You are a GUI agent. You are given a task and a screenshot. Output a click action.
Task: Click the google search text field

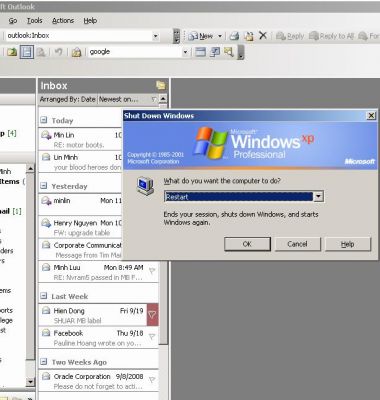[134, 52]
